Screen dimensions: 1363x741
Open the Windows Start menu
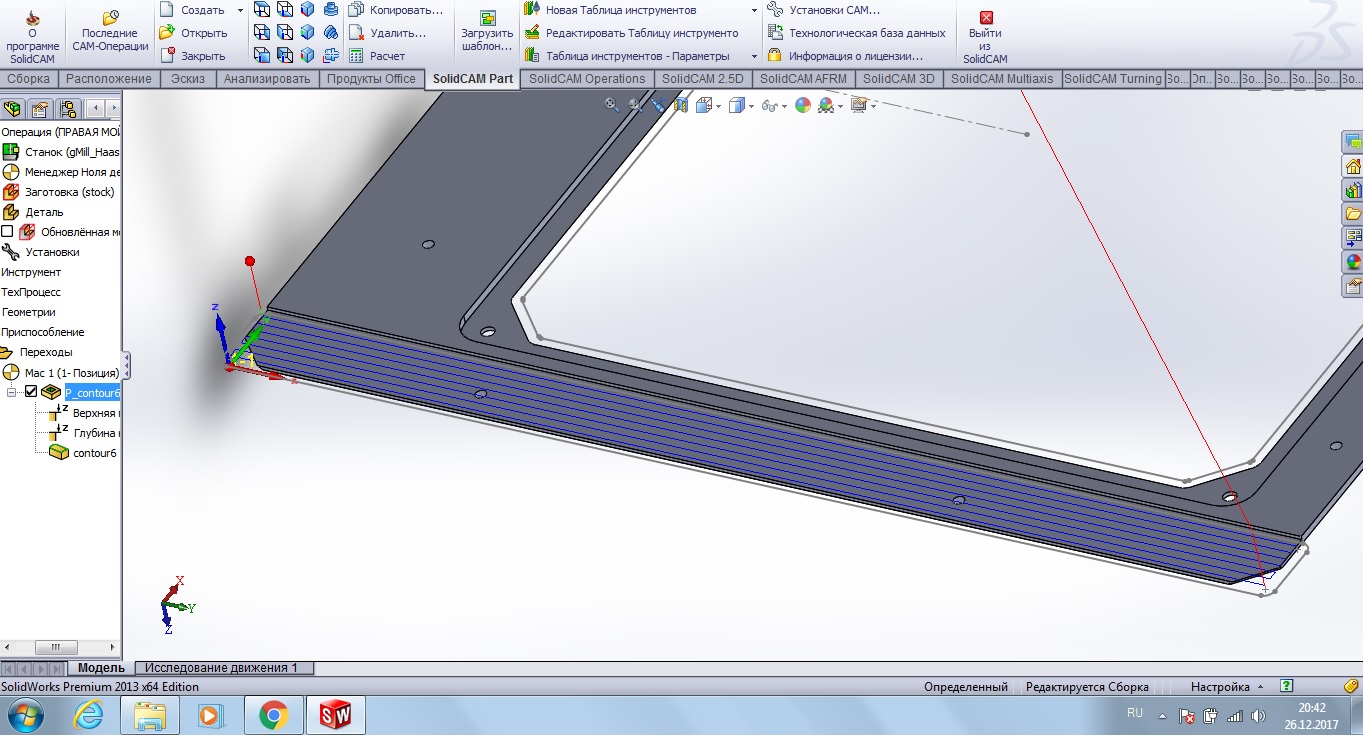pos(26,715)
